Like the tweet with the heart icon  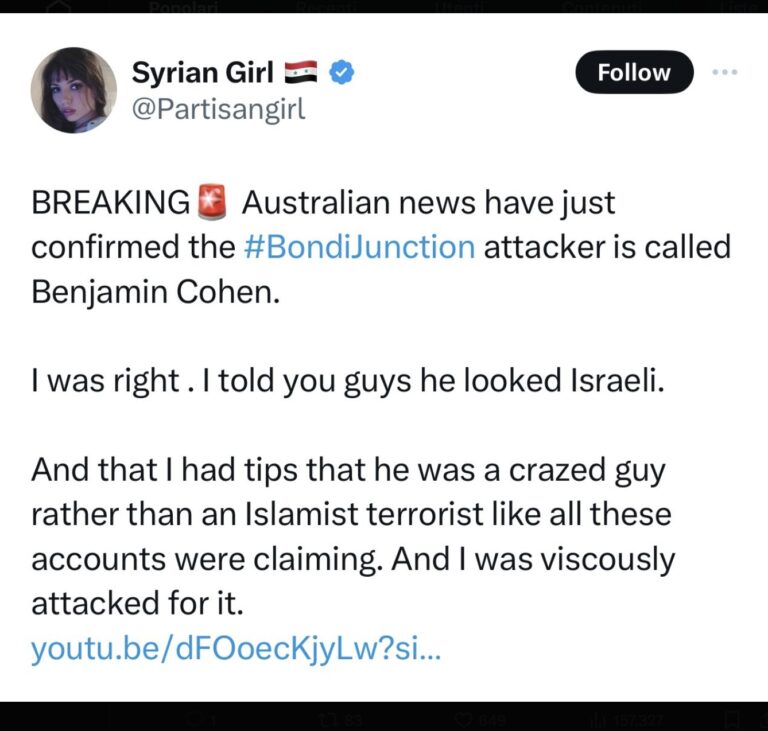pyautogui.click(x=464, y=718)
